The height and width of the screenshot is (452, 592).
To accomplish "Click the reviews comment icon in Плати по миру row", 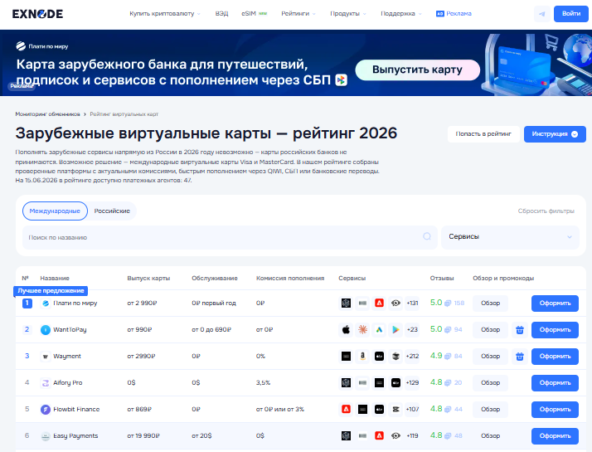I will (x=448, y=303).
